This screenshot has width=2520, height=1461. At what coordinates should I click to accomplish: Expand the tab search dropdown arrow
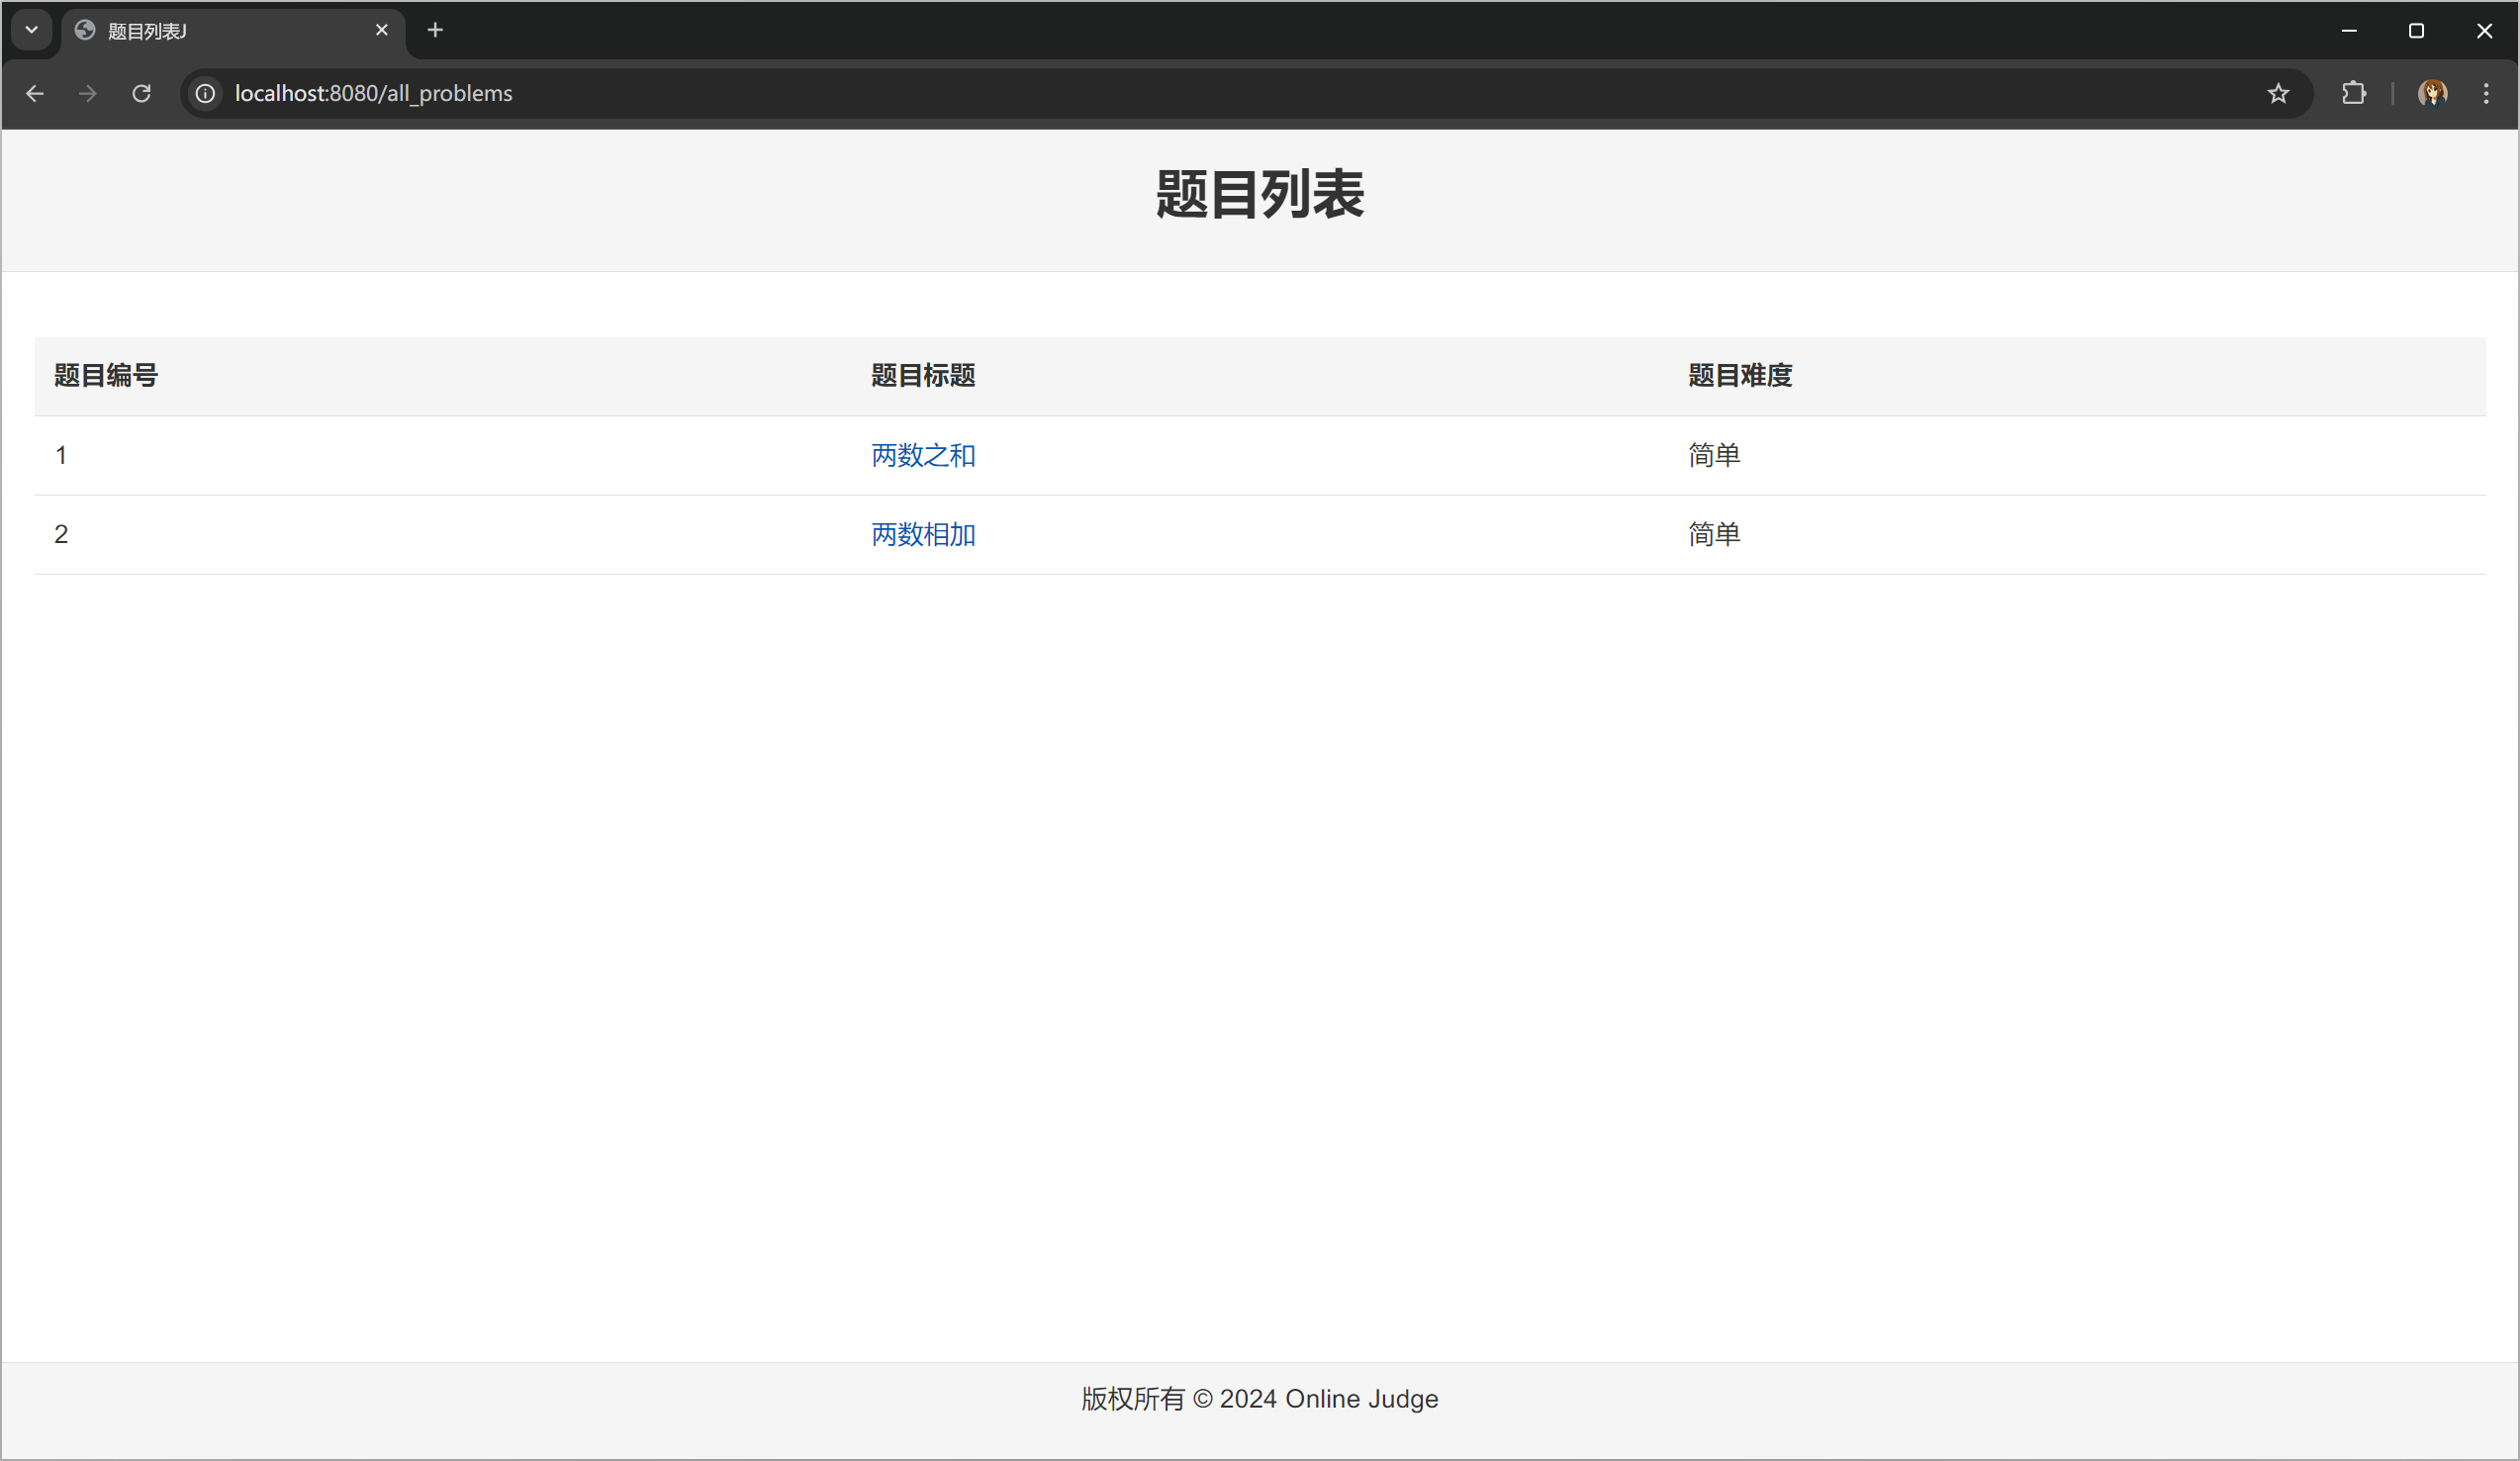coord(31,30)
